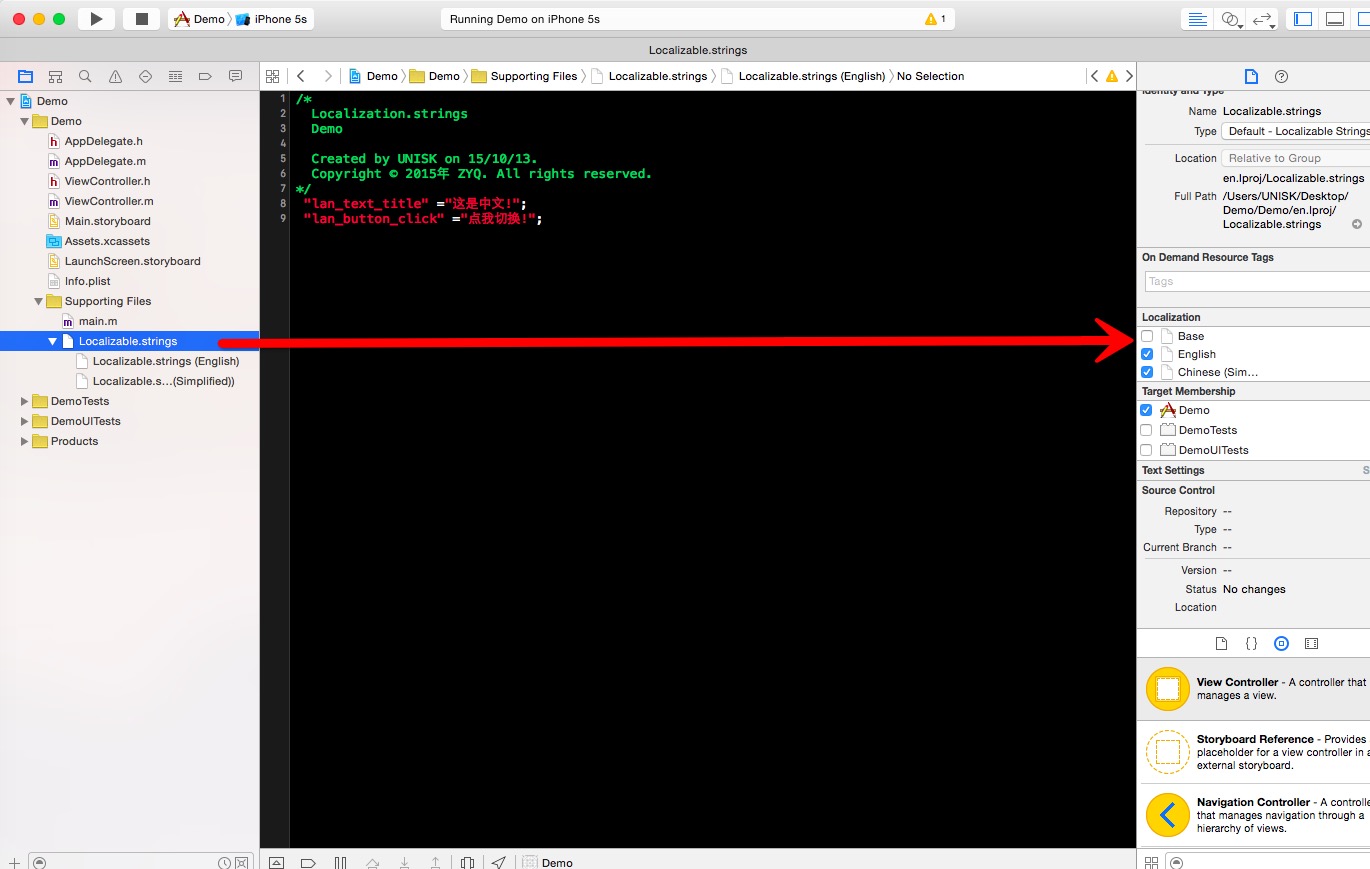Click the warning indicator in activity bar
Viewport: 1370px width, 869px height.
point(936,19)
